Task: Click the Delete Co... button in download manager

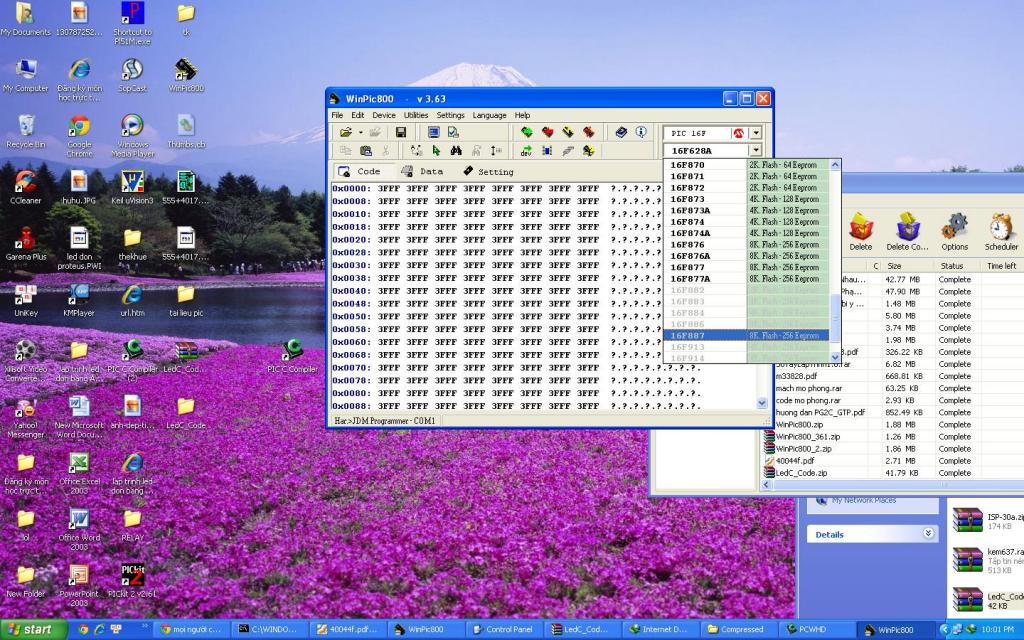Action: click(907, 232)
